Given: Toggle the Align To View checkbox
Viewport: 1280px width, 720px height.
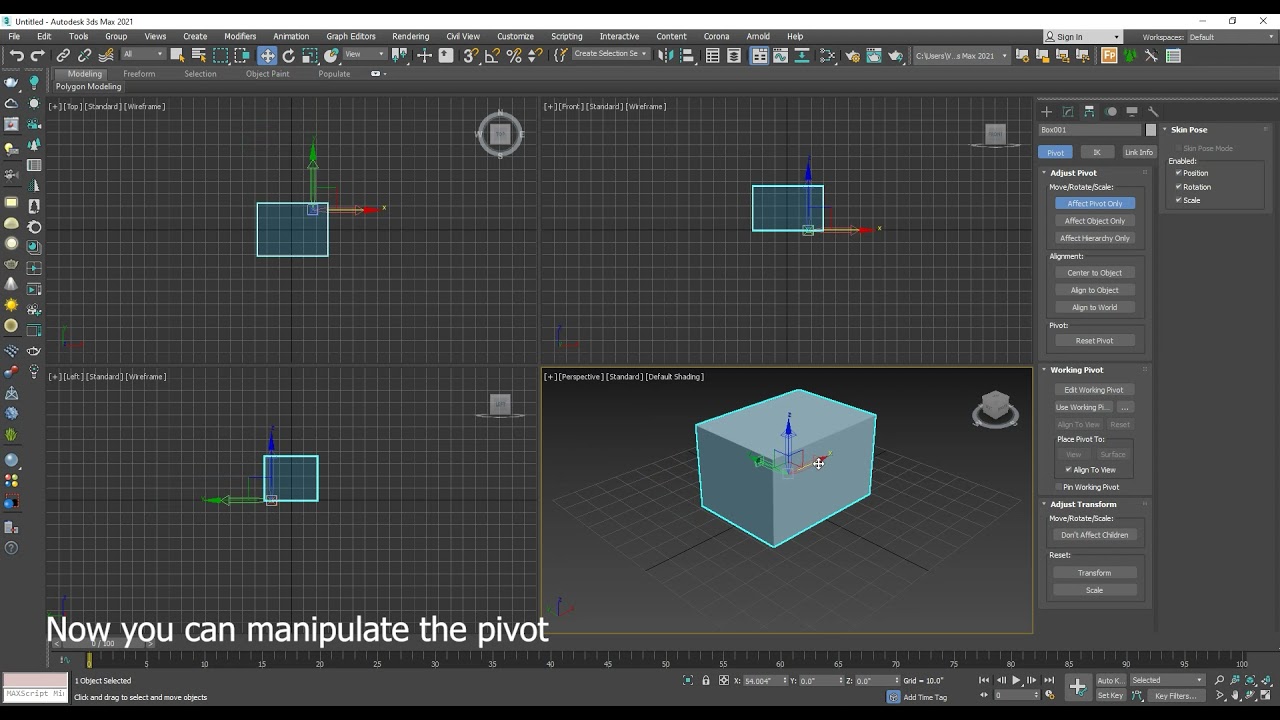Looking at the screenshot, I should (1069, 470).
